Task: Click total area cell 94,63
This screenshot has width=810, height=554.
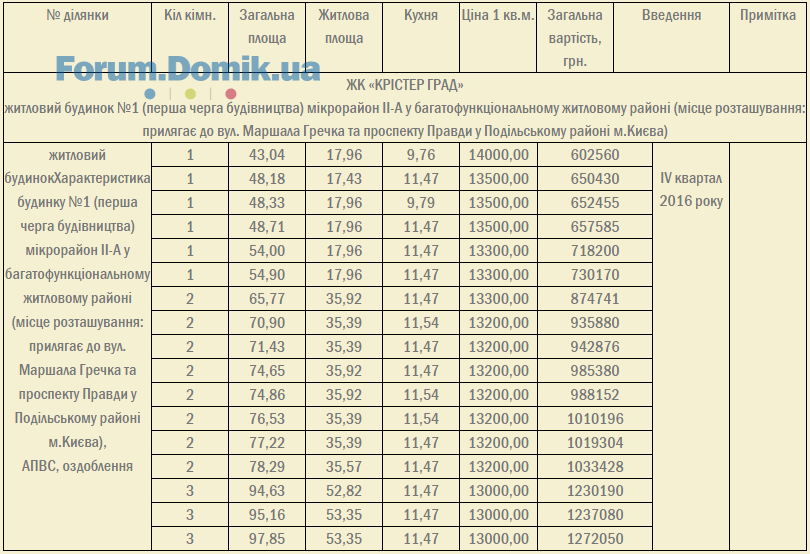Action: (x=267, y=490)
